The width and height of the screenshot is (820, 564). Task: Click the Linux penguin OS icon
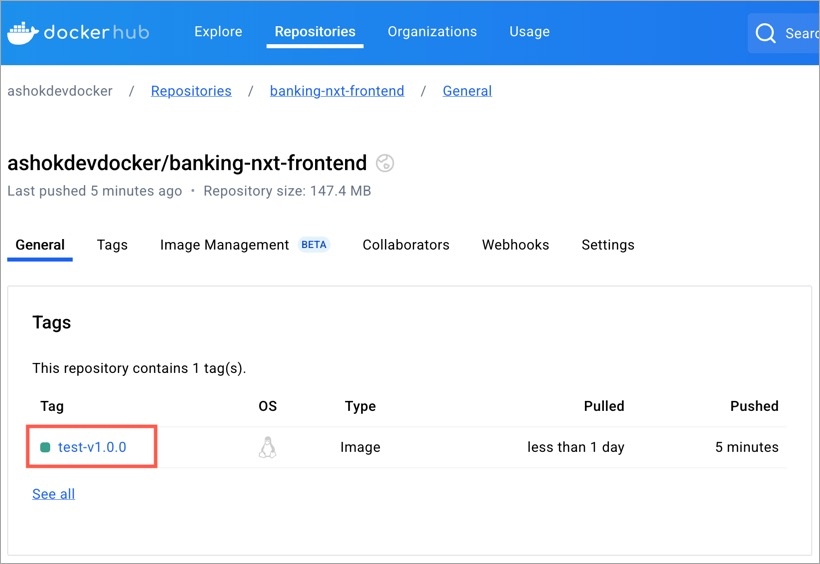[267, 447]
